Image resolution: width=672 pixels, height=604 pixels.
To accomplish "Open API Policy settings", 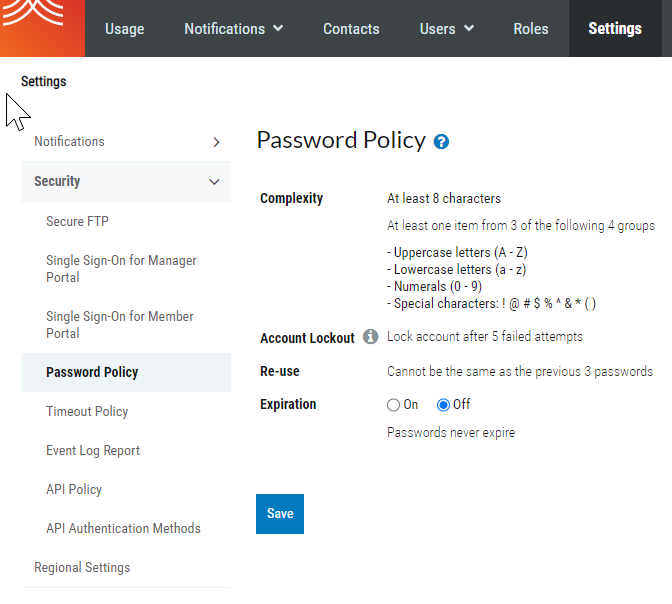I will [x=74, y=490].
